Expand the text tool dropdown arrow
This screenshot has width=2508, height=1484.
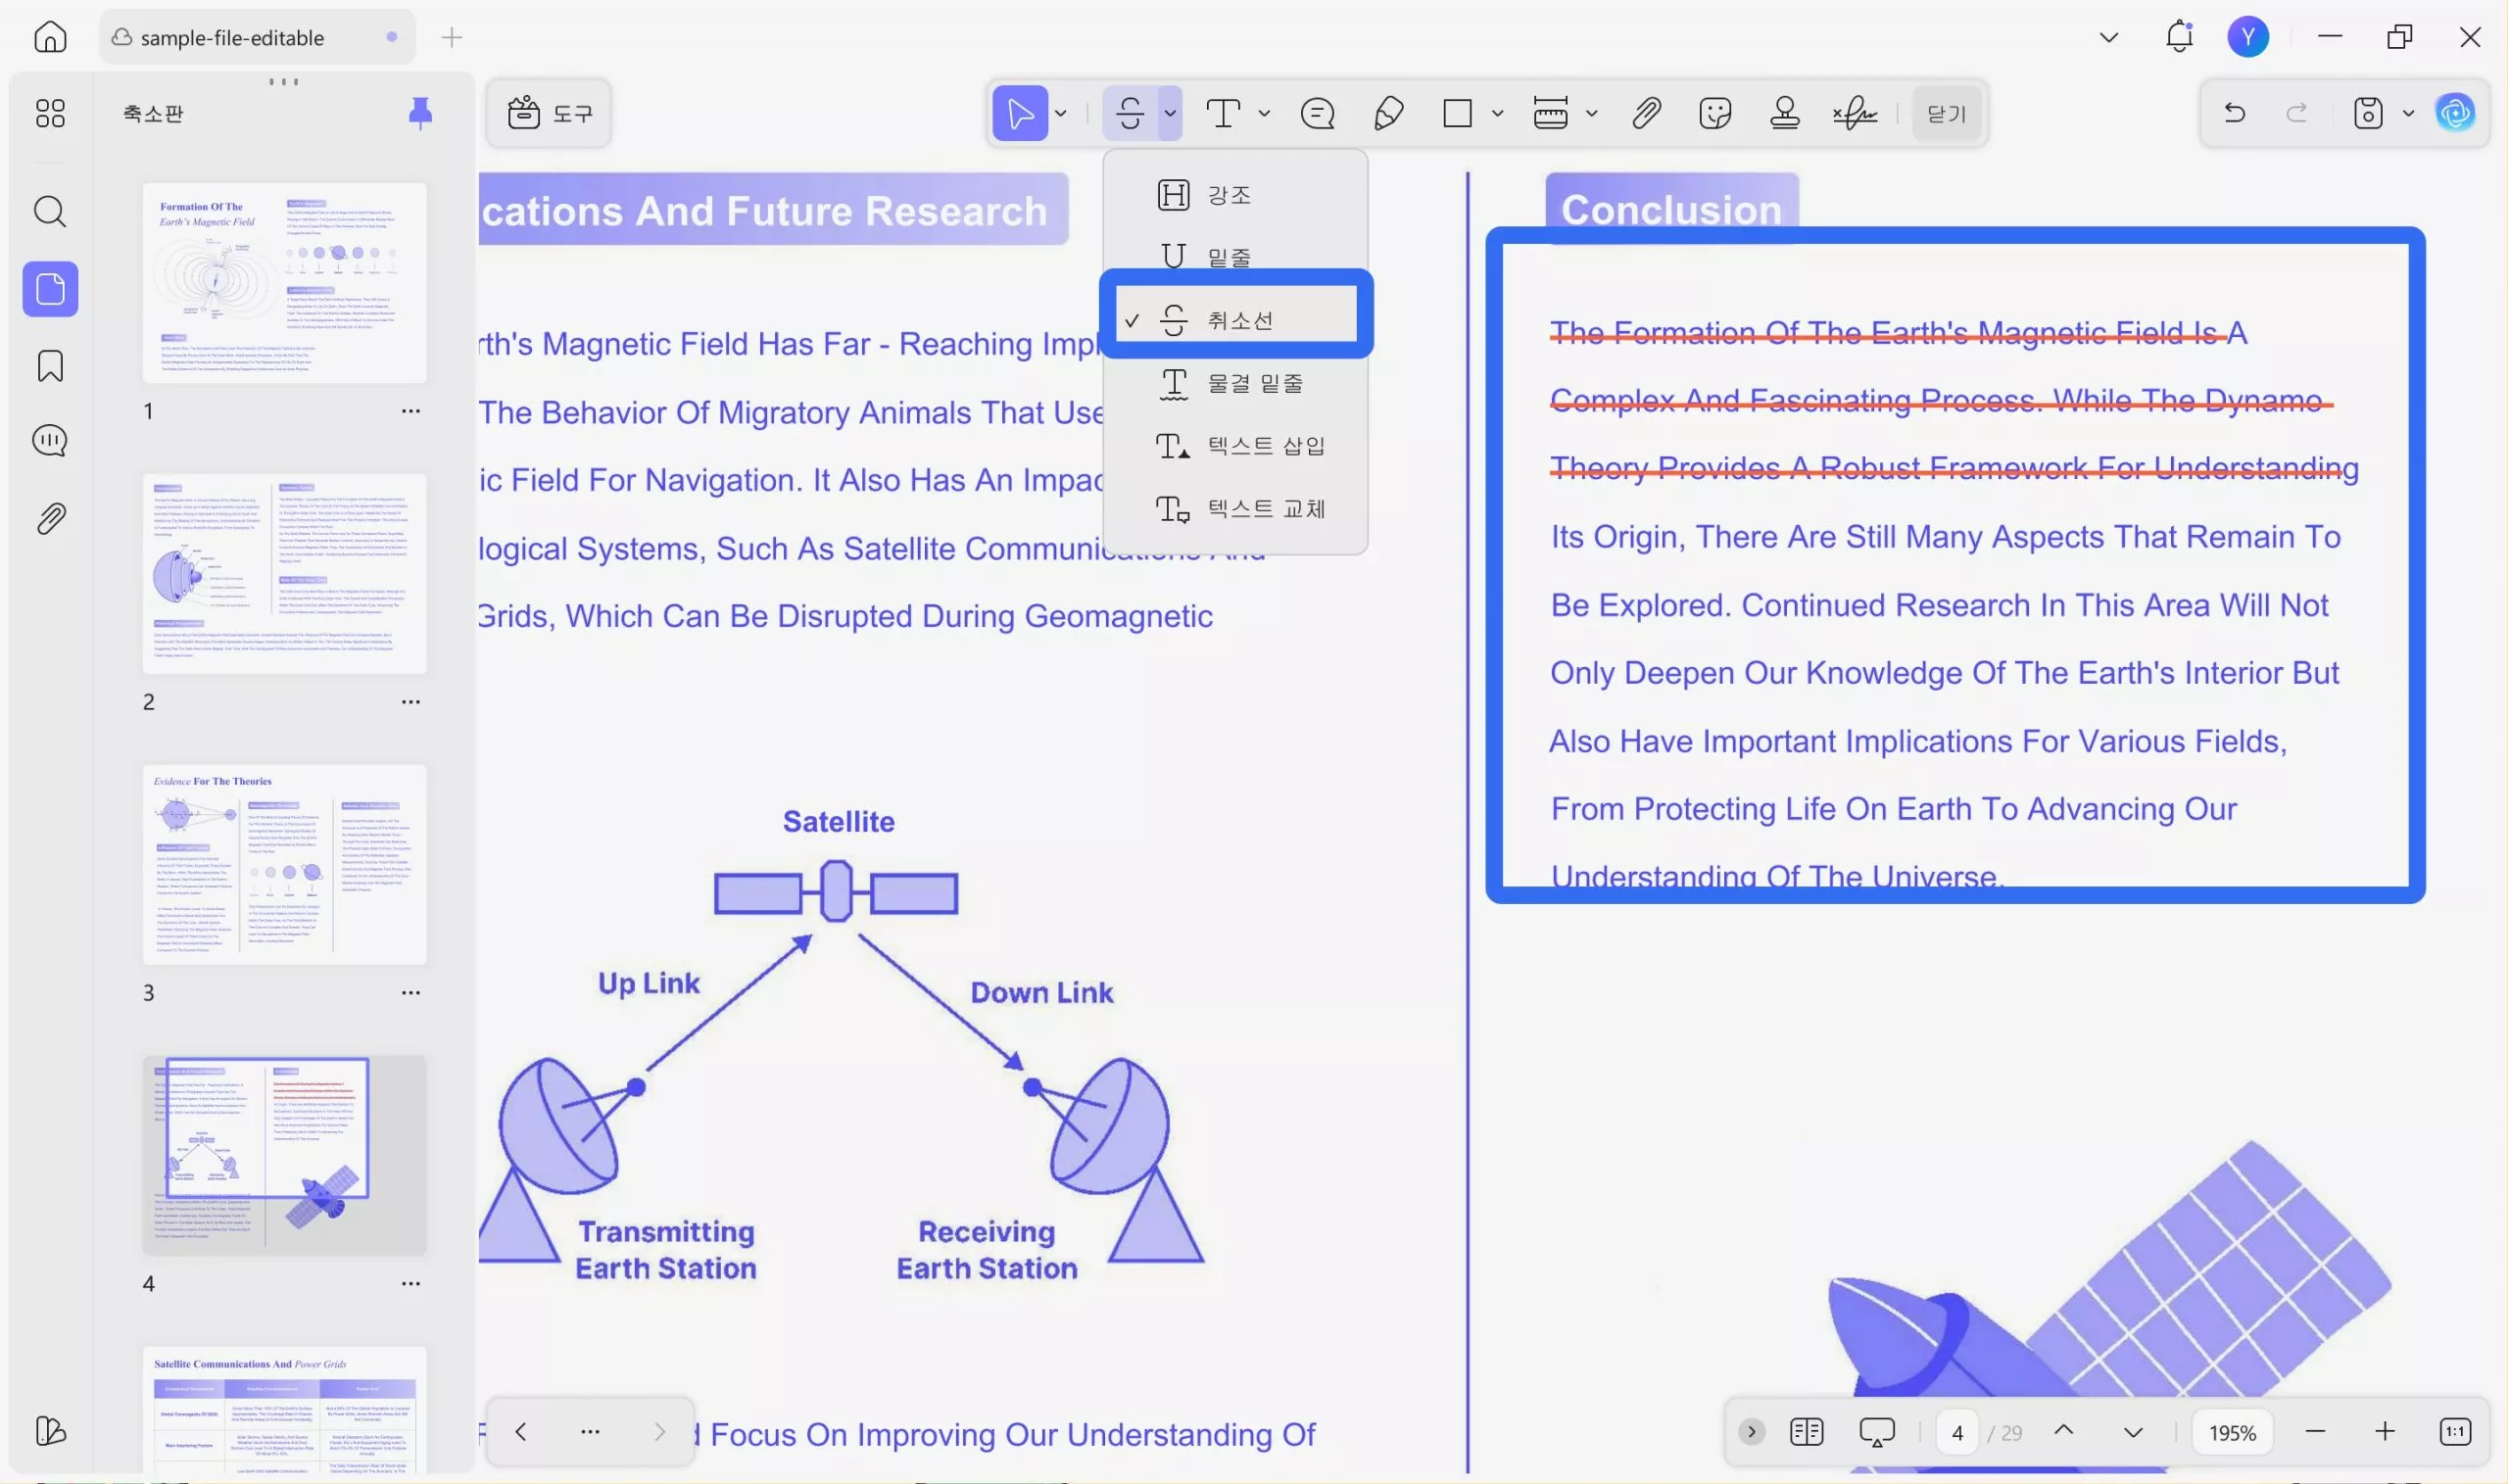pyautogui.click(x=1264, y=113)
